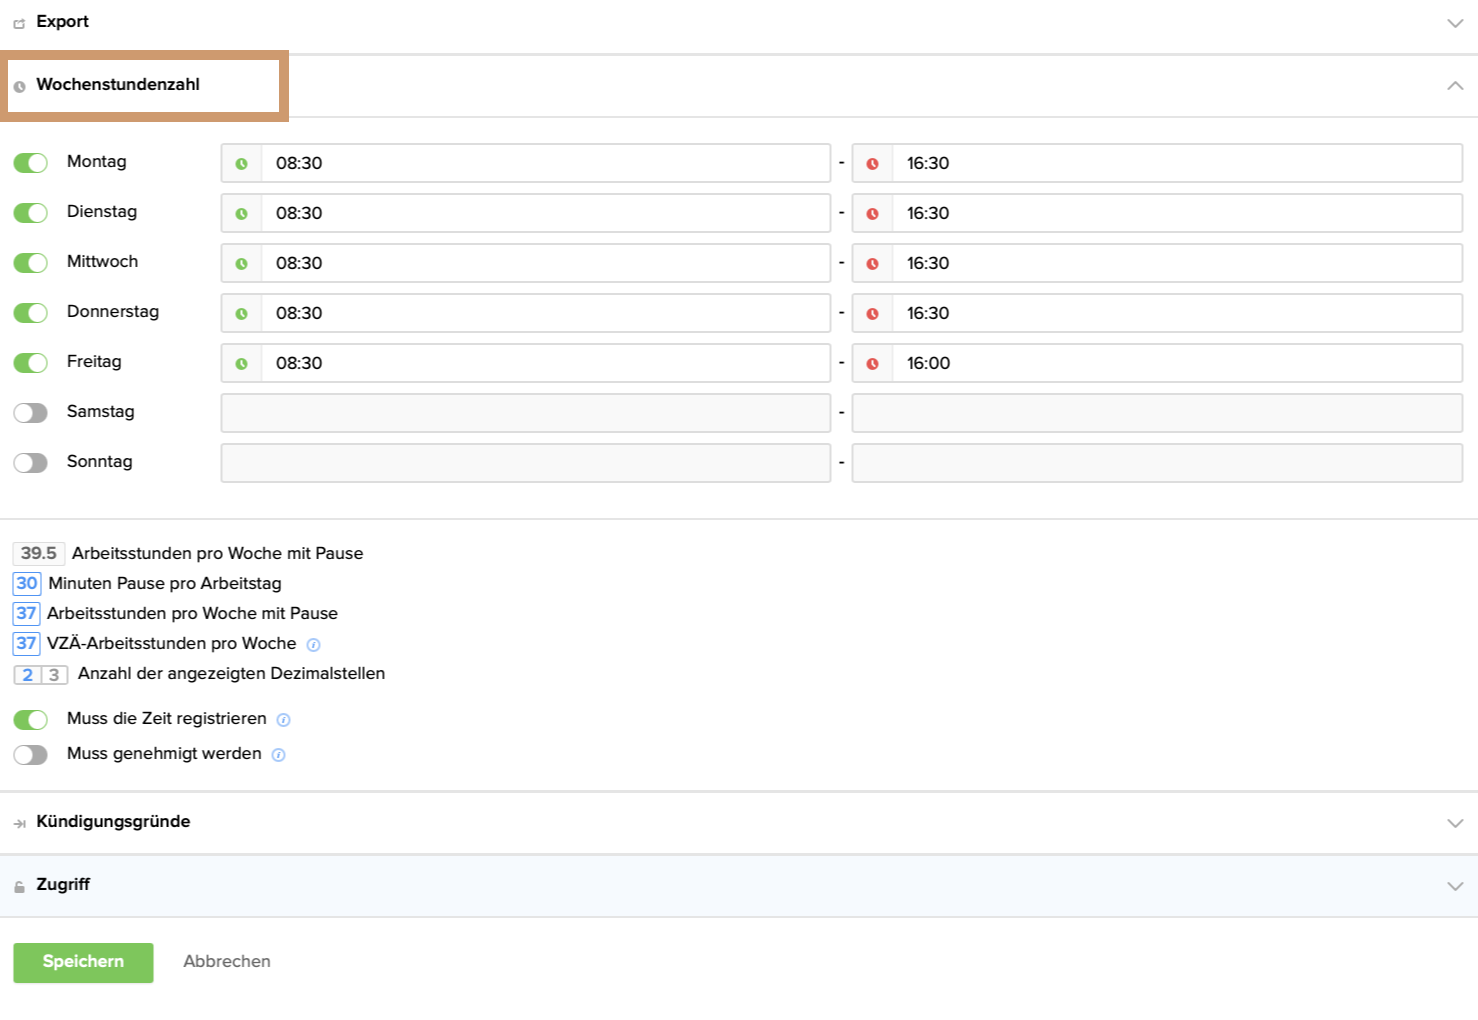1478x1020 pixels.
Task: Expand the Export section chevron
Action: (x=1454, y=23)
